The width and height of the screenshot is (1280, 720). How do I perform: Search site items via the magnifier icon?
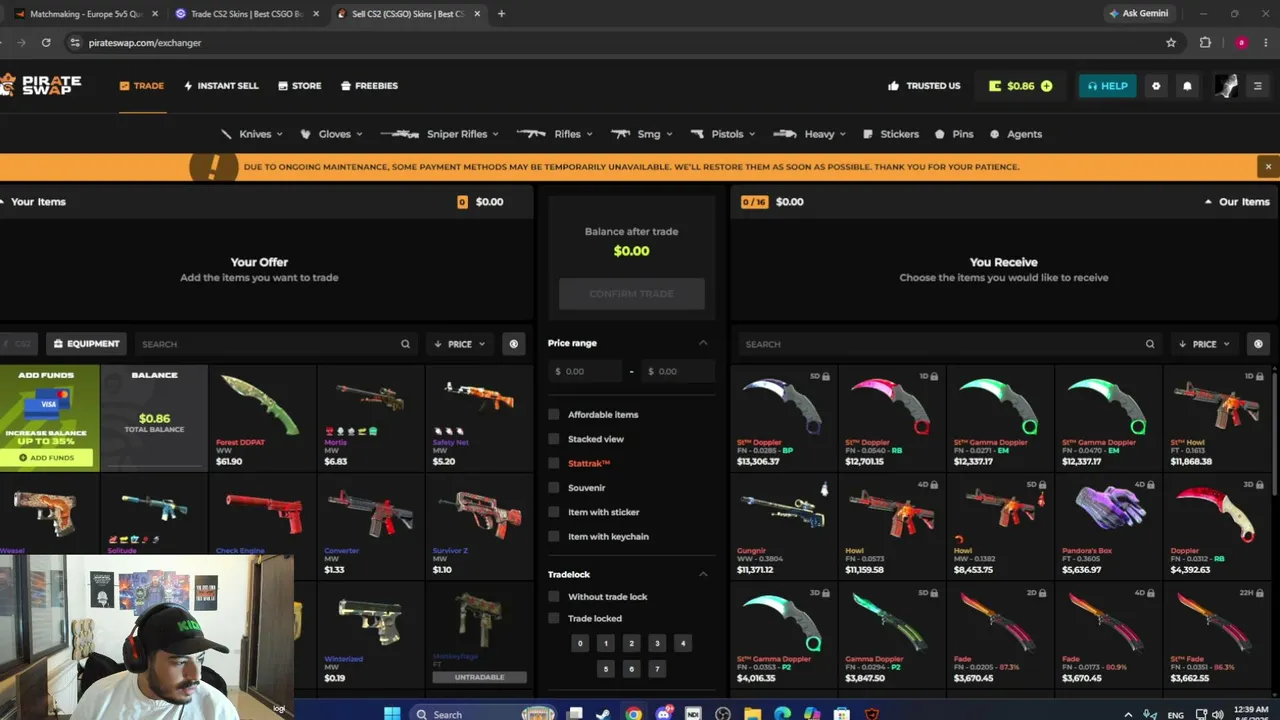click(1150, 344)
